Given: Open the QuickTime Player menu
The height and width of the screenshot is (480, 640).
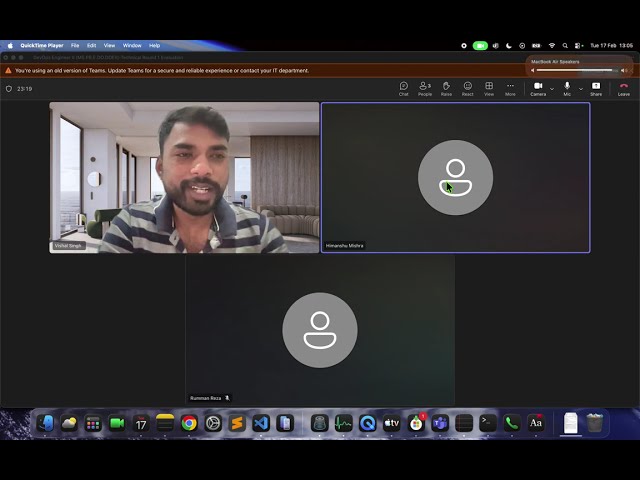Looking at the screenshot, I should [42, 45].
